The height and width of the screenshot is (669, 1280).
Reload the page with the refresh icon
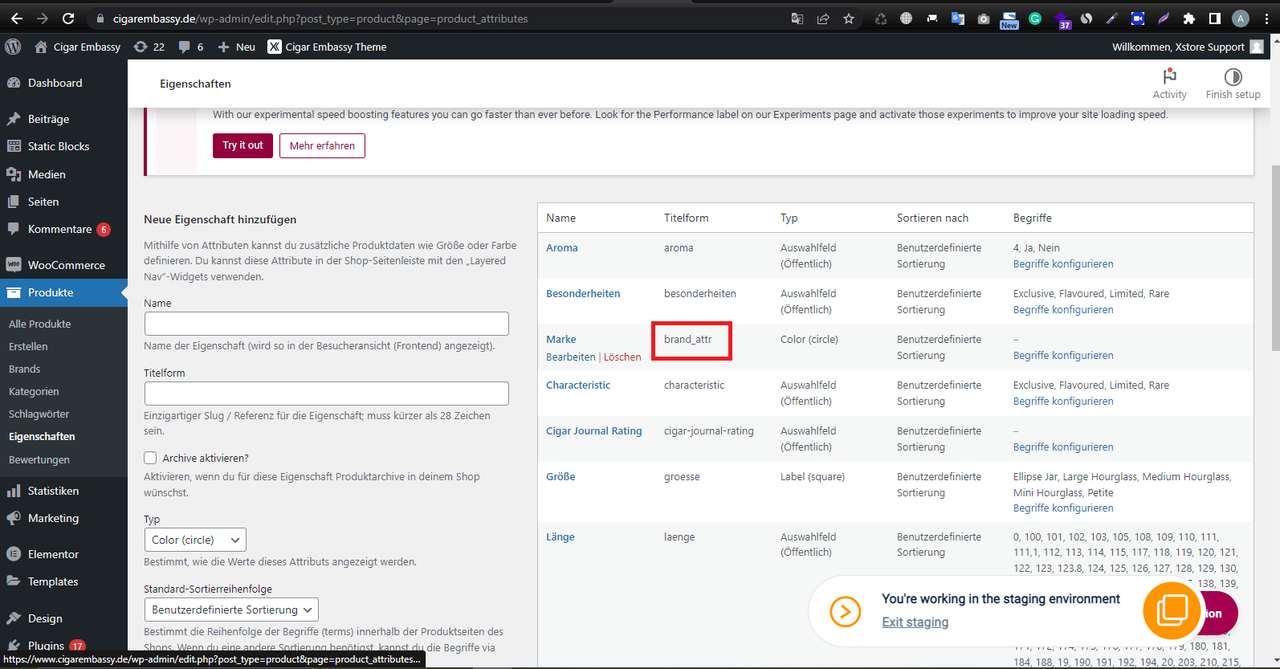(68, 18)
